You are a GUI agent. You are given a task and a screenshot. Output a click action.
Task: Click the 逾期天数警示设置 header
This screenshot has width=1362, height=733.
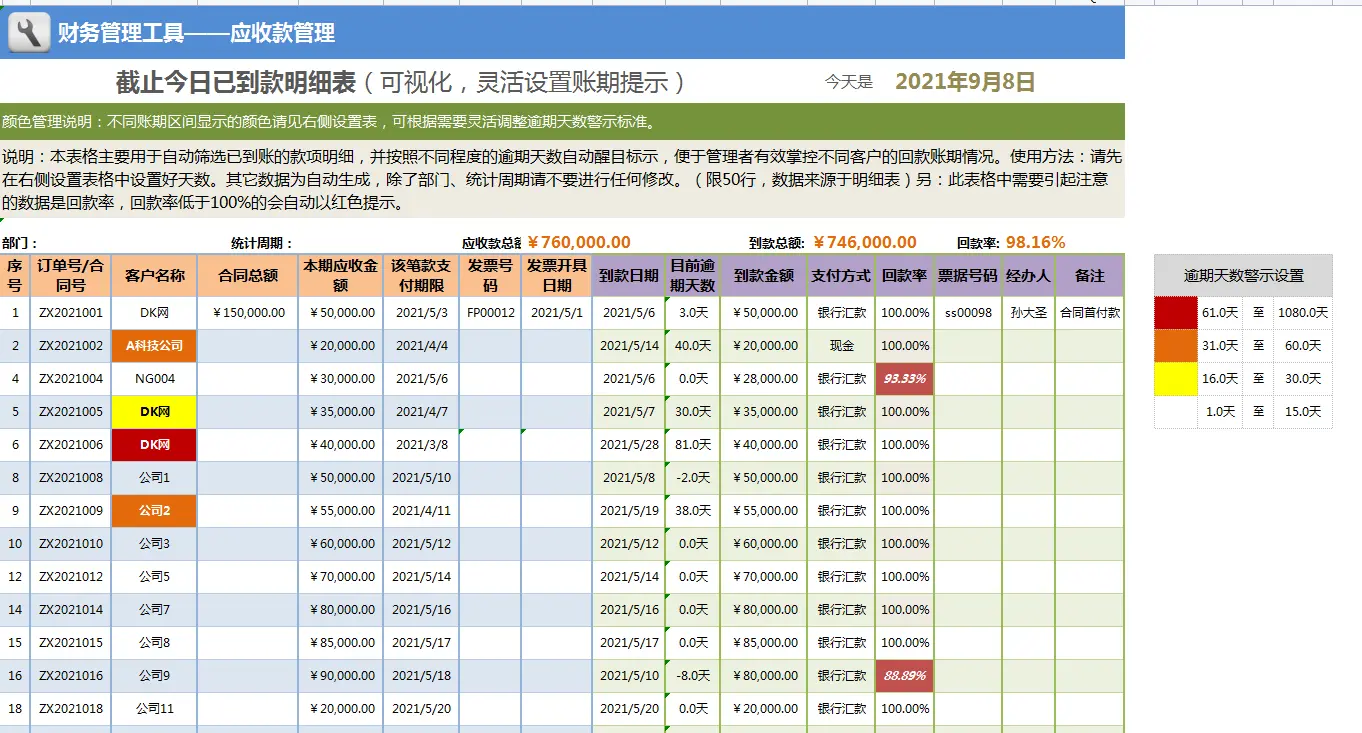pyautogui.click(x=1243, y=275)
